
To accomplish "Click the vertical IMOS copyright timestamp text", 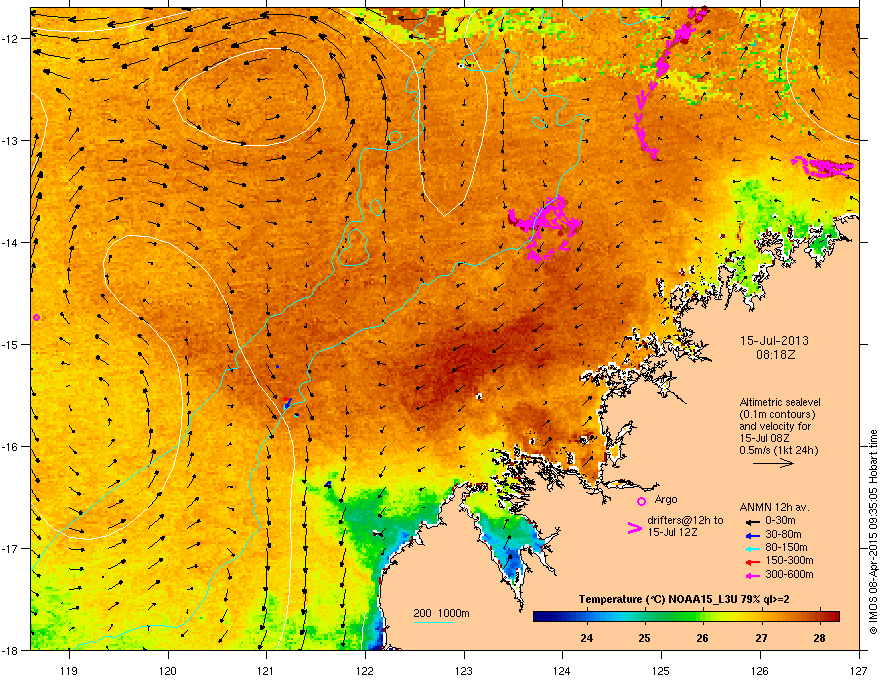I will (873, 532).
